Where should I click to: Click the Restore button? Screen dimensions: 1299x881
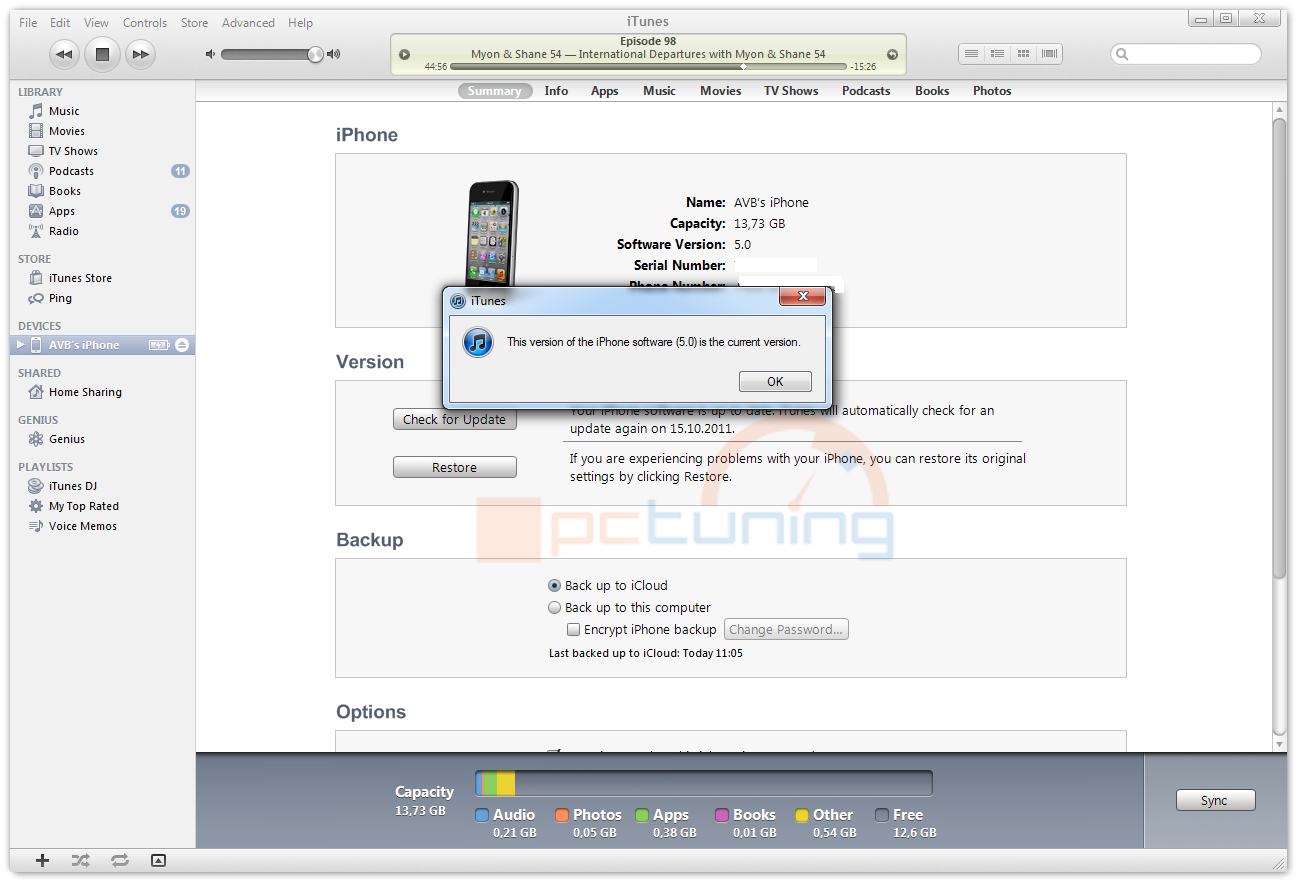click(455, 467)
